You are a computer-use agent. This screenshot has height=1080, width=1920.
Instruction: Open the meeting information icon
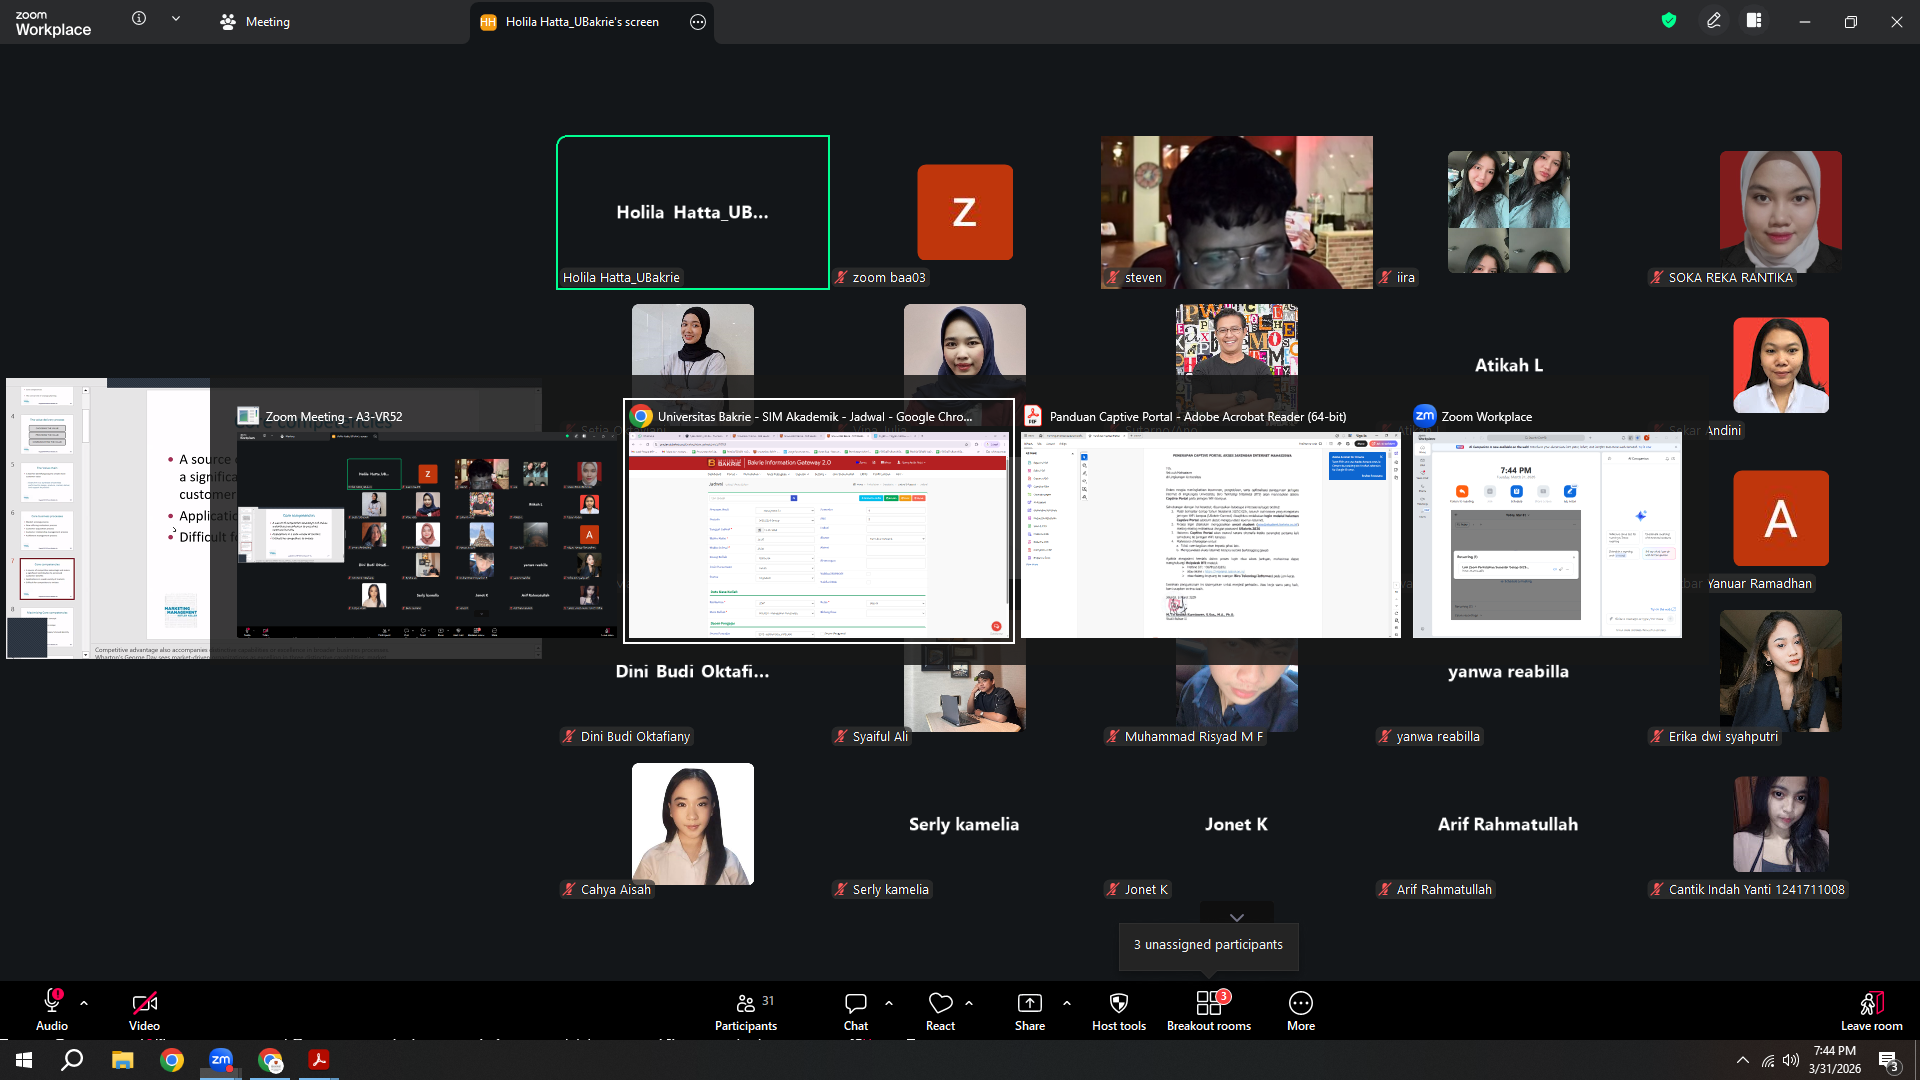[x=139, y=19]
